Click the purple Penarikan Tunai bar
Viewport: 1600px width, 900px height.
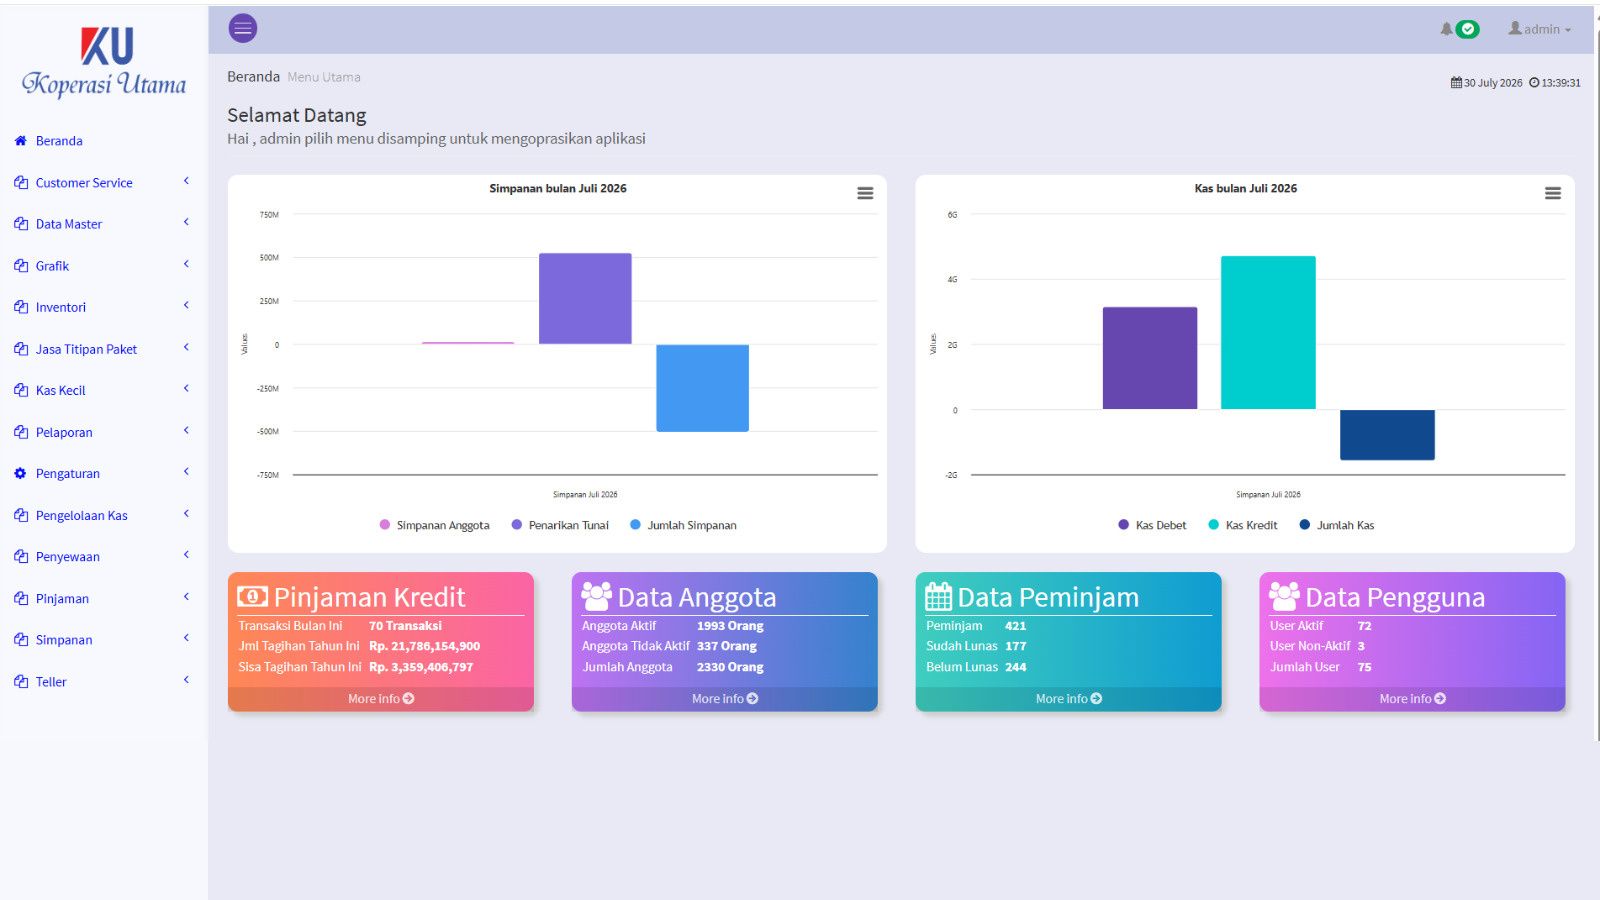click(x=585, y=298)
